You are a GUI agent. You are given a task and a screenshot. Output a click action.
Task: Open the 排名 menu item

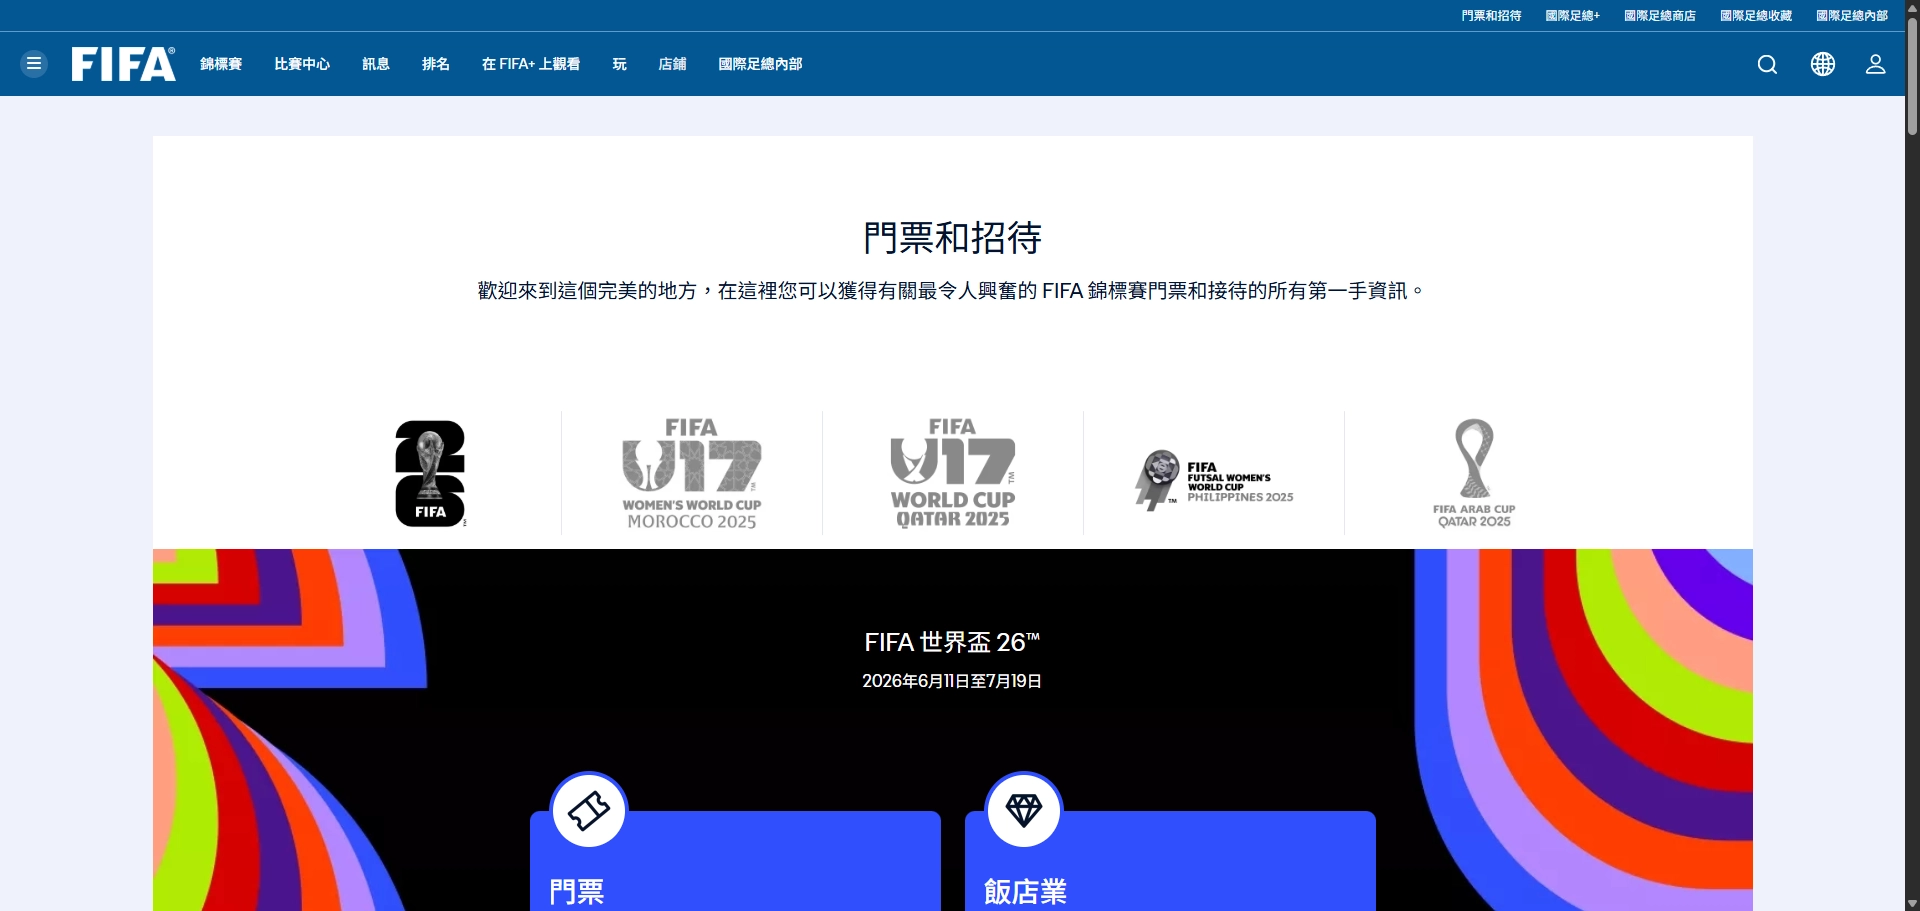coord(436,64)
